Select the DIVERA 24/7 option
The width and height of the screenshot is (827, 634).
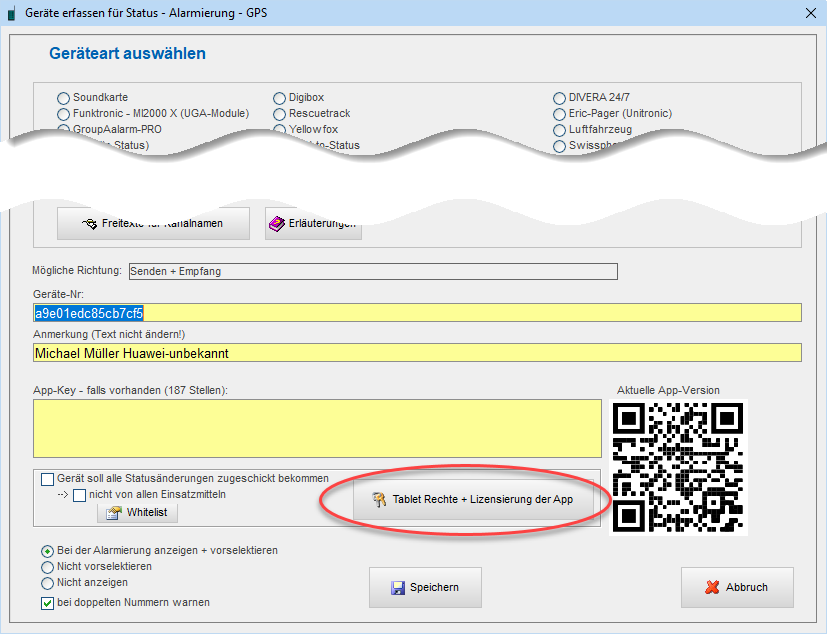click(559, 98)
